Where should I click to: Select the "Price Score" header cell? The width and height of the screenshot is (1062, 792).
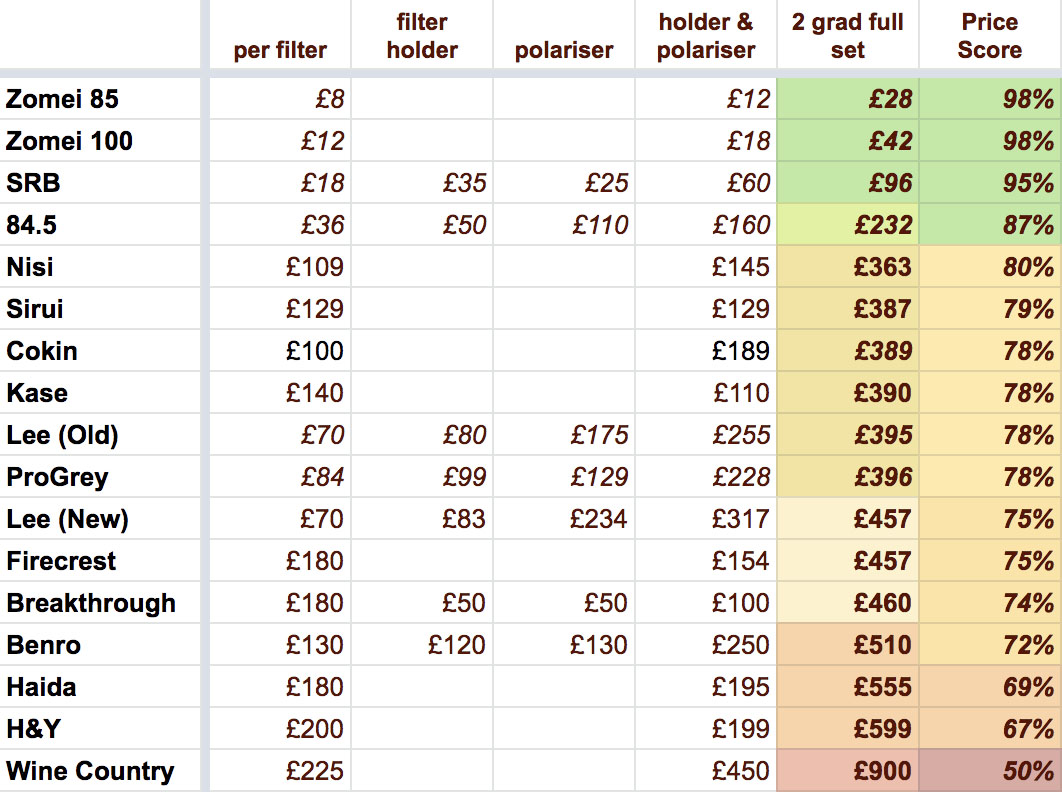coord(990,36)
